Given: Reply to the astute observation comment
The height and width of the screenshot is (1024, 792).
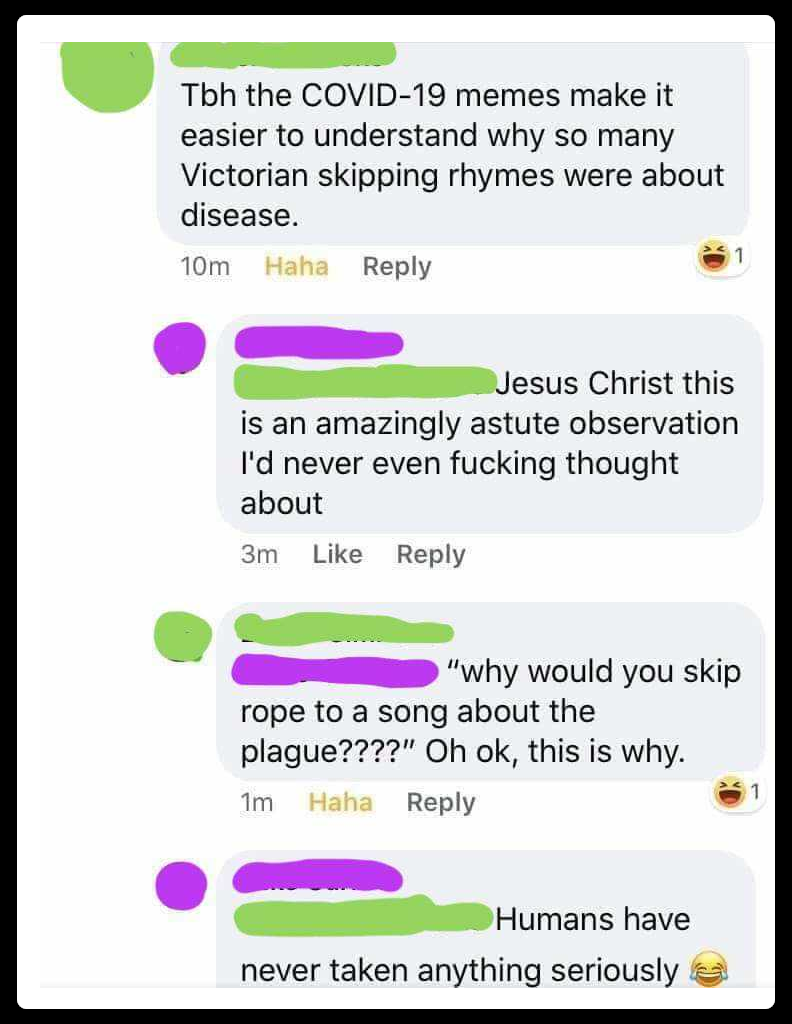Looking at the screenshot, I should click(431, 554).
